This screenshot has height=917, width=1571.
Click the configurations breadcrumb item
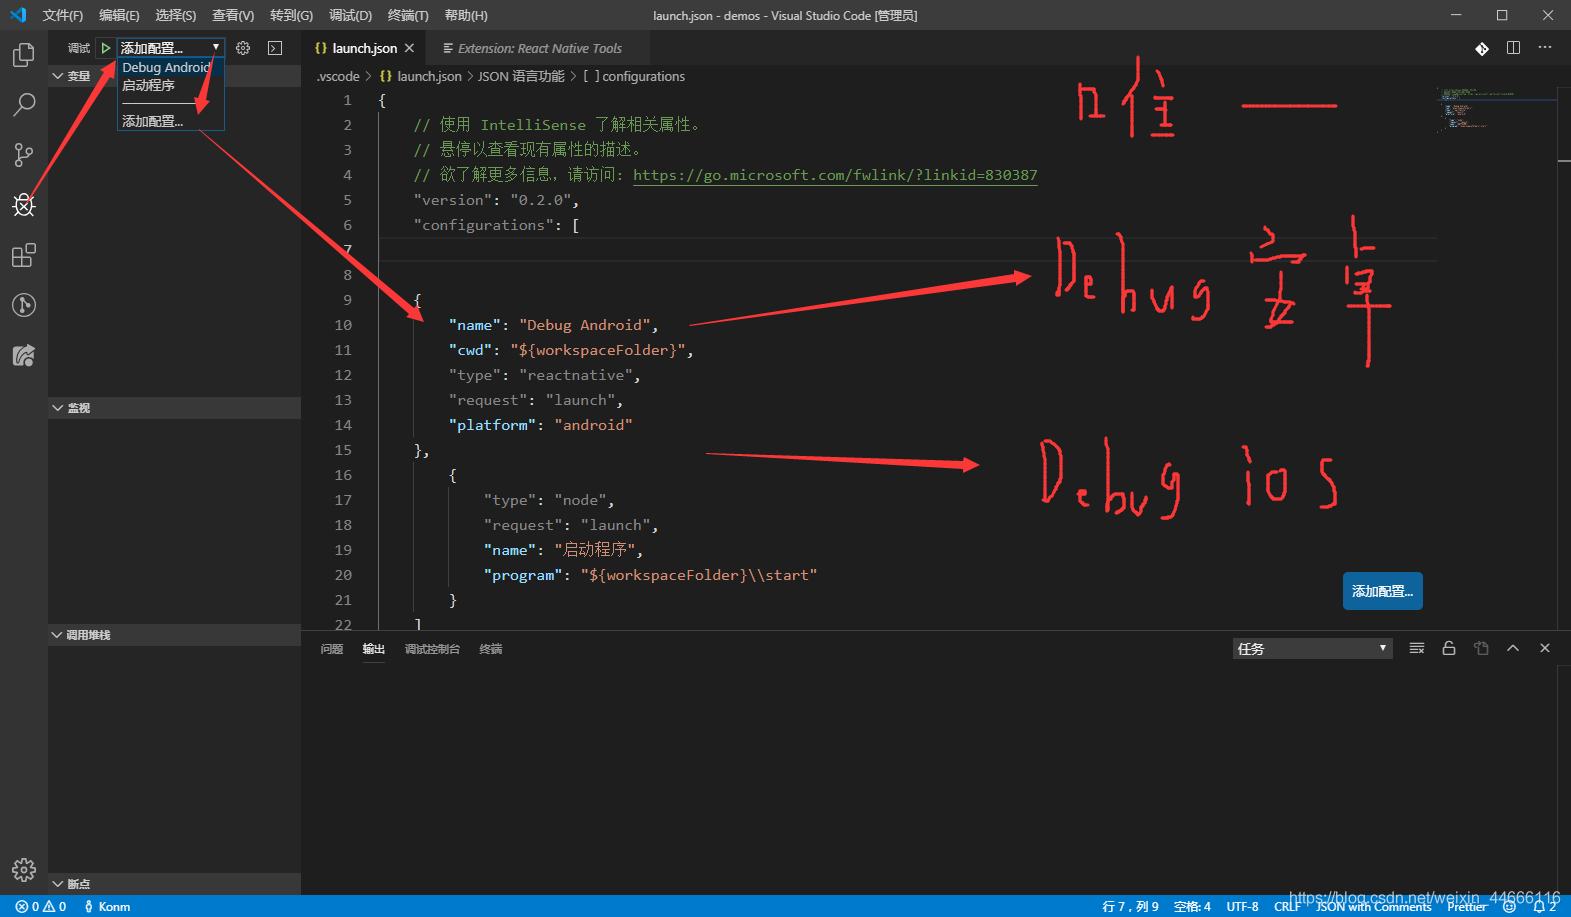point(634,76)
